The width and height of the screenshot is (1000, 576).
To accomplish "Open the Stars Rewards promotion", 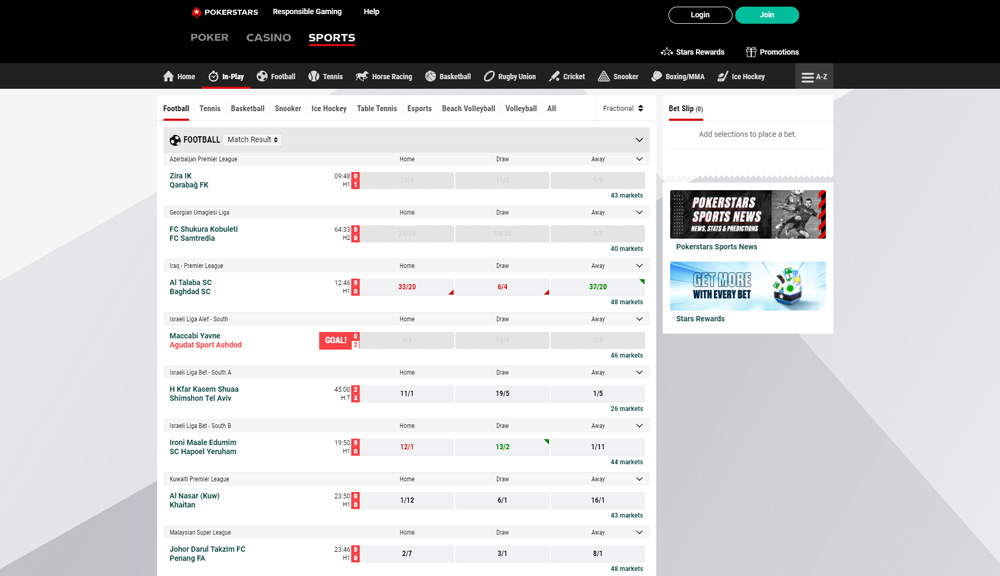I will (748, 286).
